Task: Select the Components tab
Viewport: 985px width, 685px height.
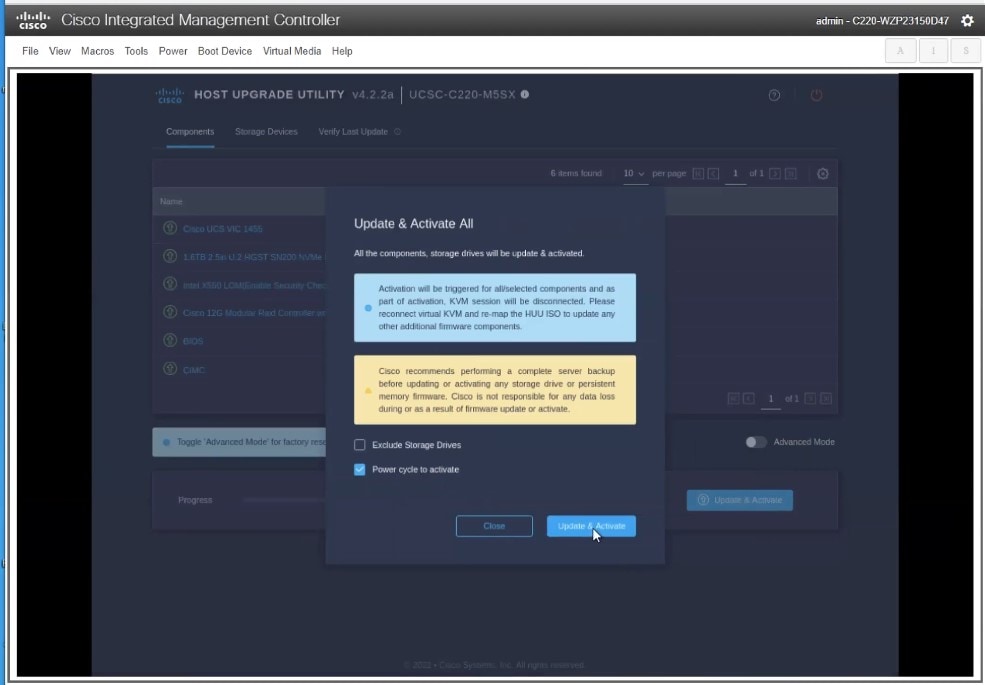Action: (190, 132)
